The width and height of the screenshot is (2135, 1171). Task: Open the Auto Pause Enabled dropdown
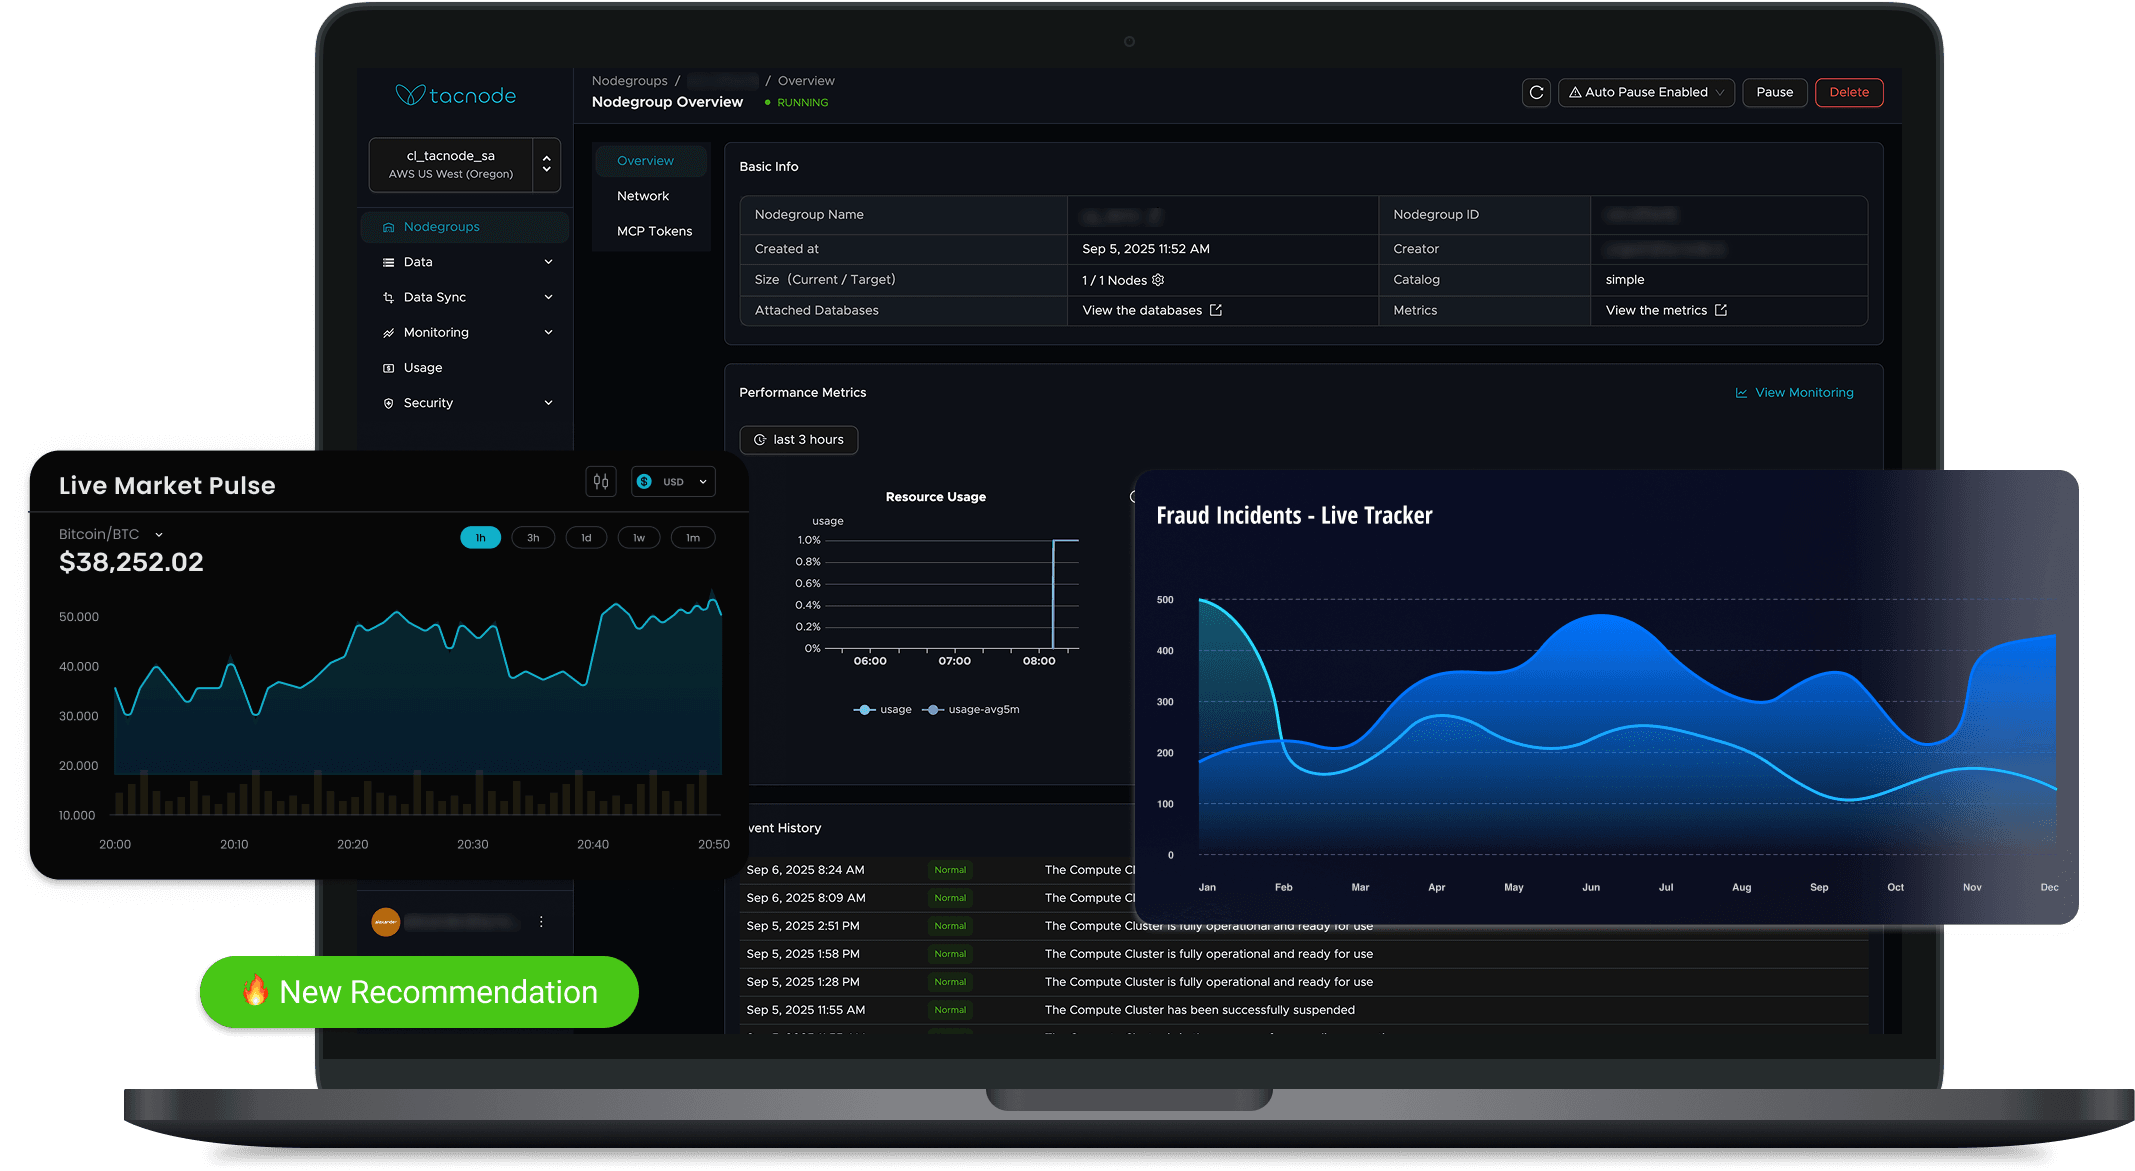(1646, 92)
